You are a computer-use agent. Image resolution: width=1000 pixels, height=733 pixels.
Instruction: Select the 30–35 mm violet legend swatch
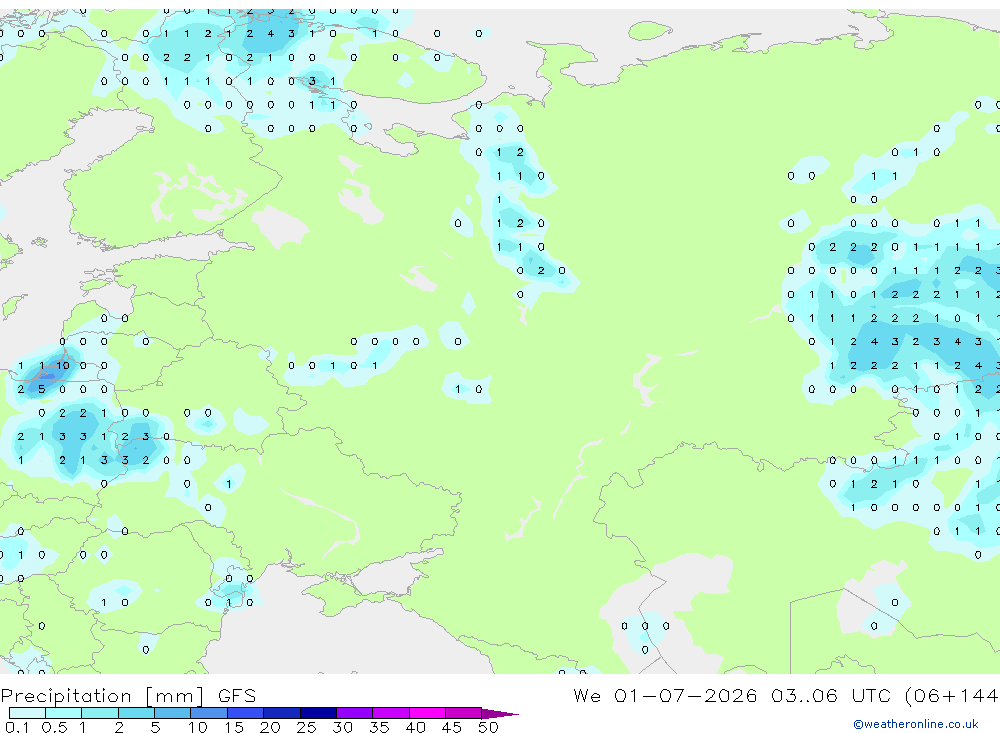click(354, 713)
